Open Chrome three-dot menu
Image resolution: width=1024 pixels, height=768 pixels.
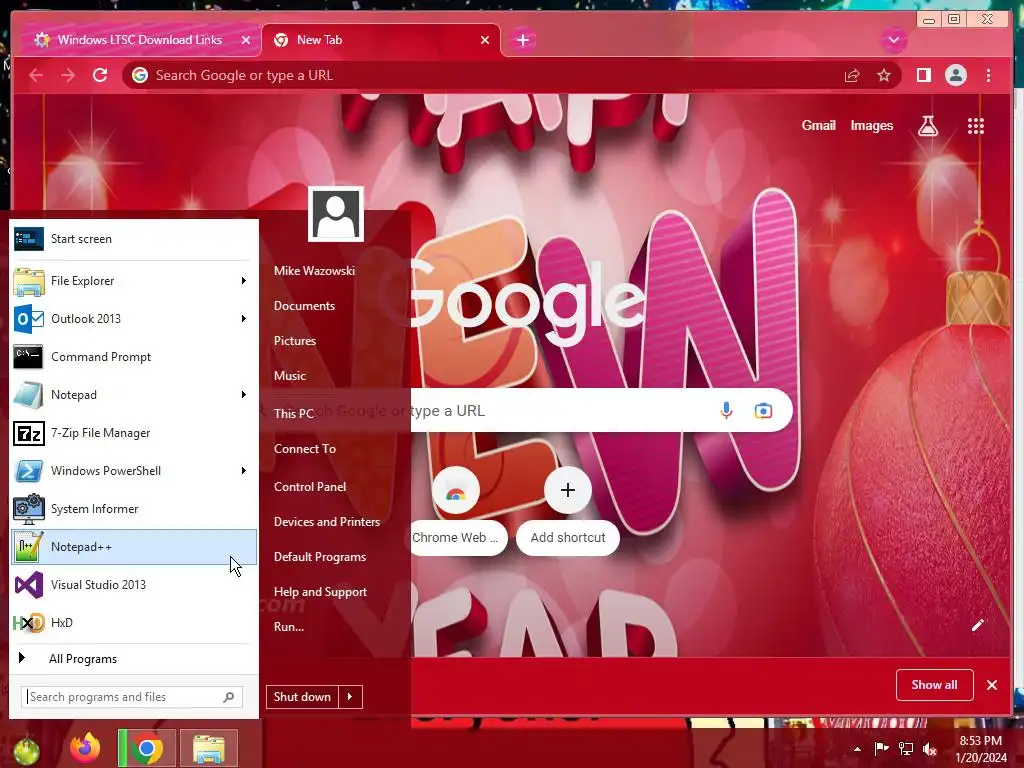point(988,75)
